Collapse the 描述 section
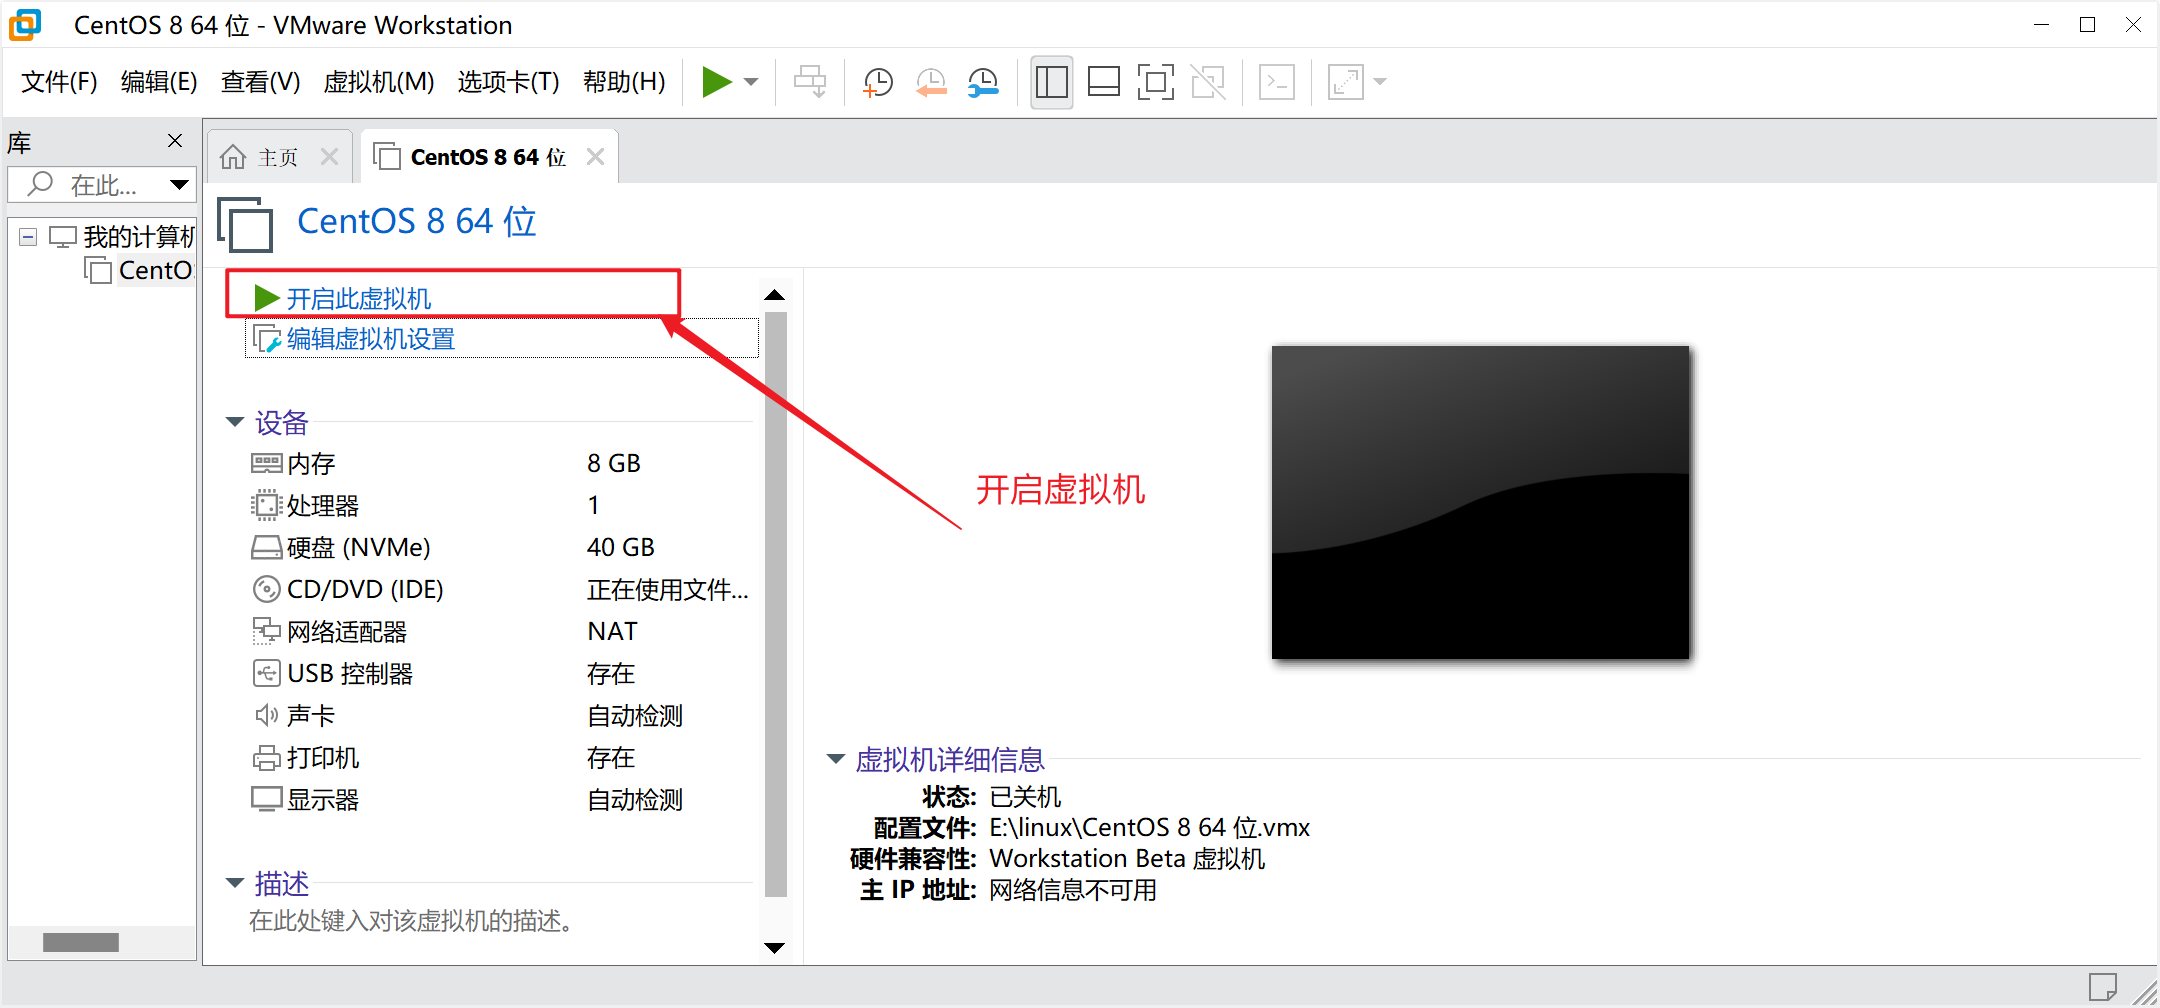The height and width of the screenshot is (1008, 2160). (x=235, y=883)
